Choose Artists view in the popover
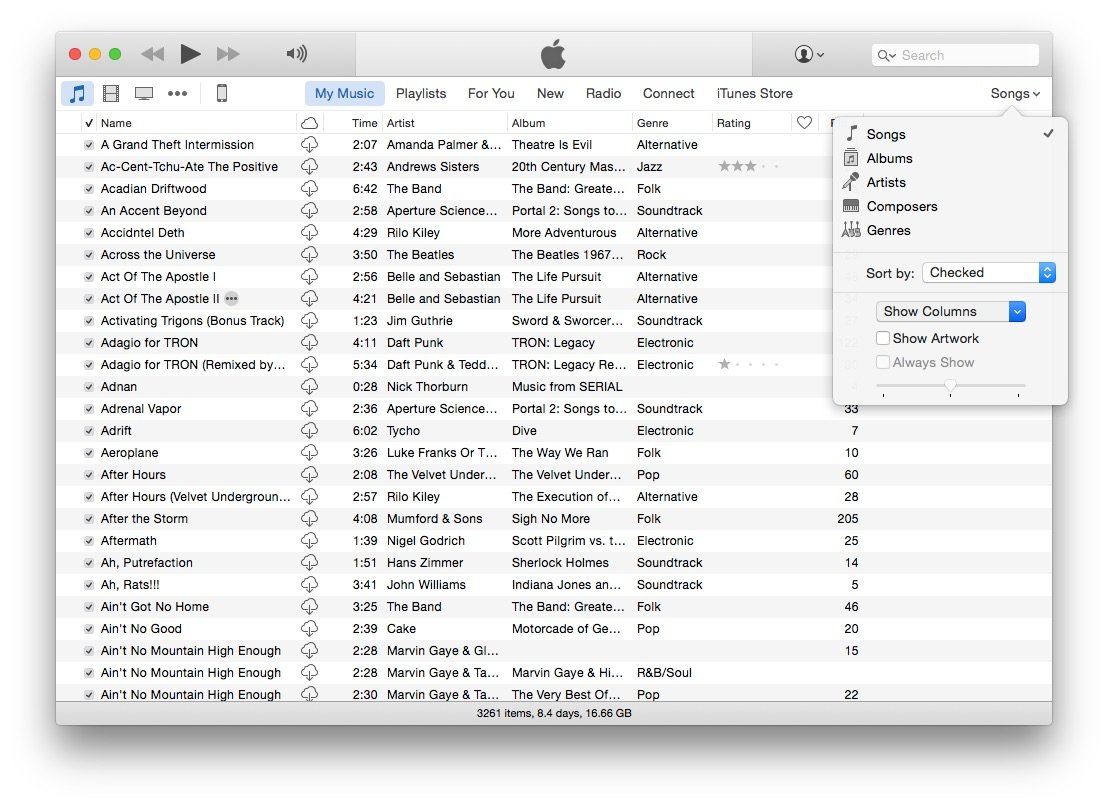Screen dimensions: 1108x805 (x=950, y=182)
